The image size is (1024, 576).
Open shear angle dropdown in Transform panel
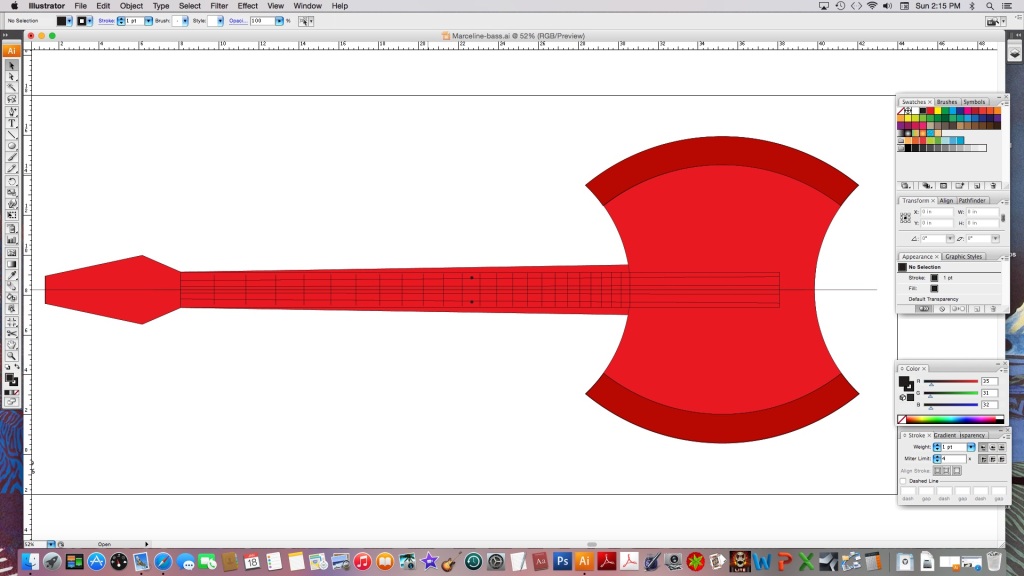995,238
